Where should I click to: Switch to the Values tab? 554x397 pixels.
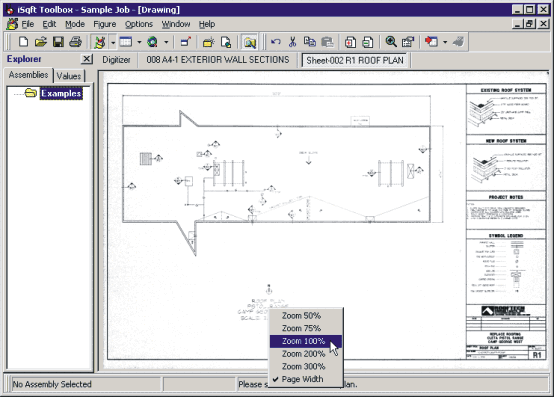(x=69, y=76)
